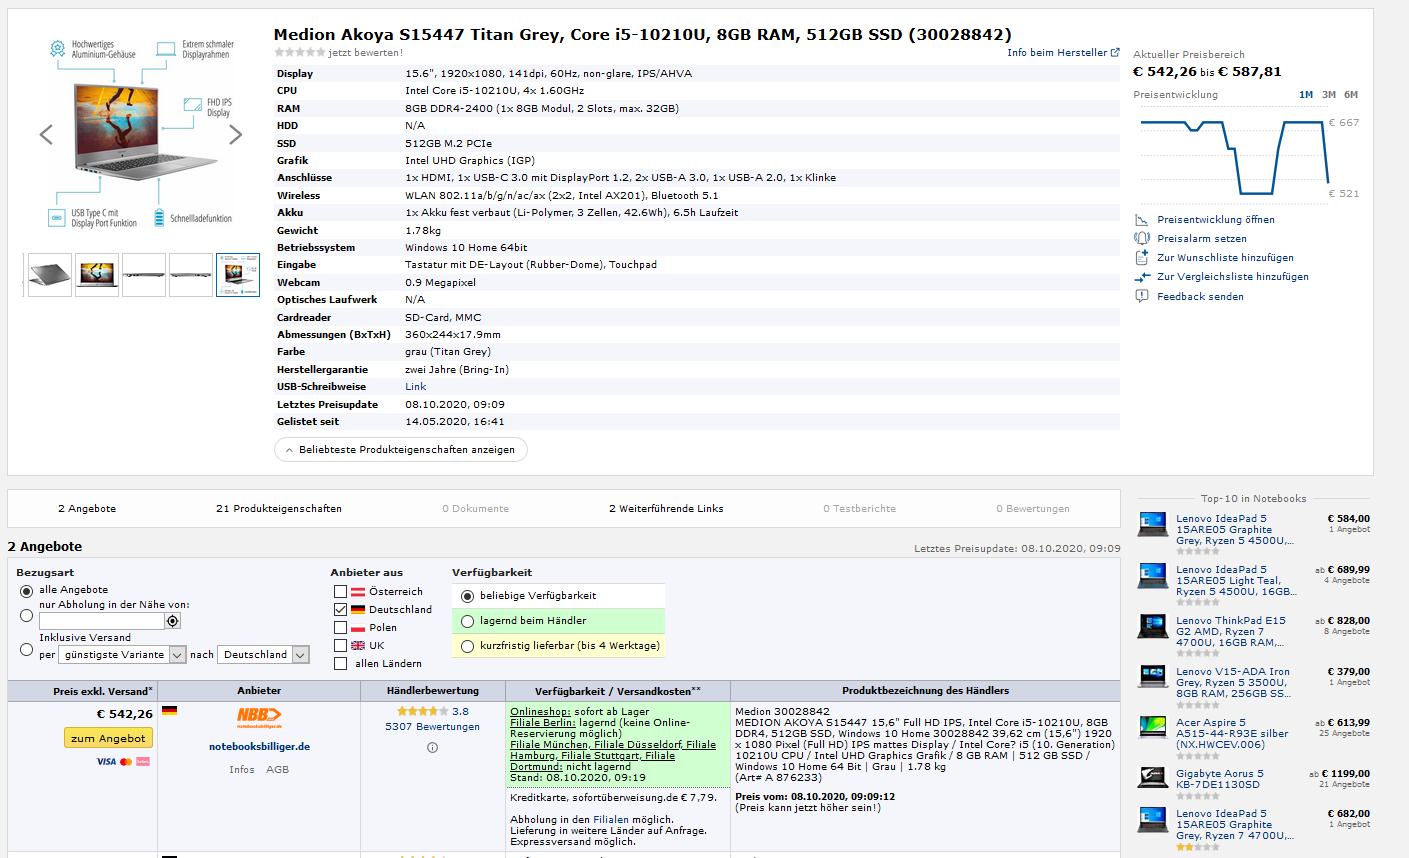Screen dimensions: 1409x858
Task: Select the nur Abholung in der Nähe radio button
Action: coord(26,615)
